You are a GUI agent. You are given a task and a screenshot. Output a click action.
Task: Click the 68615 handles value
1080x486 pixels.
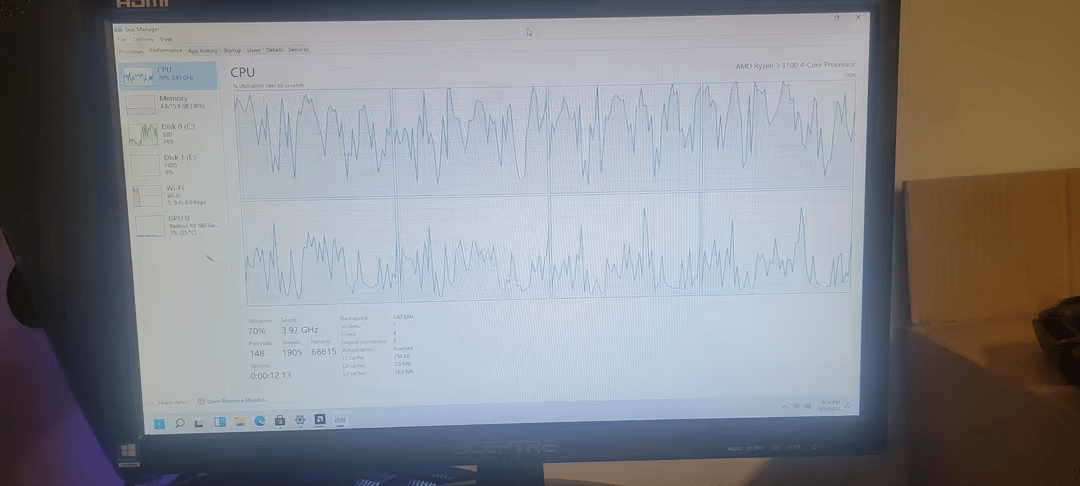(x=324, y=352)
